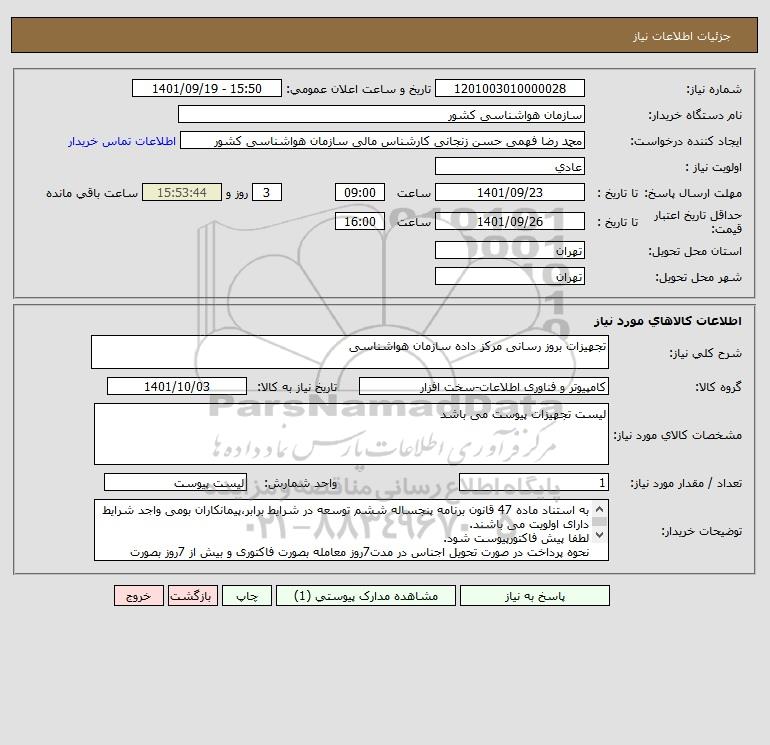Click request creator field محمد رضا فهمی

click(383, 141)
